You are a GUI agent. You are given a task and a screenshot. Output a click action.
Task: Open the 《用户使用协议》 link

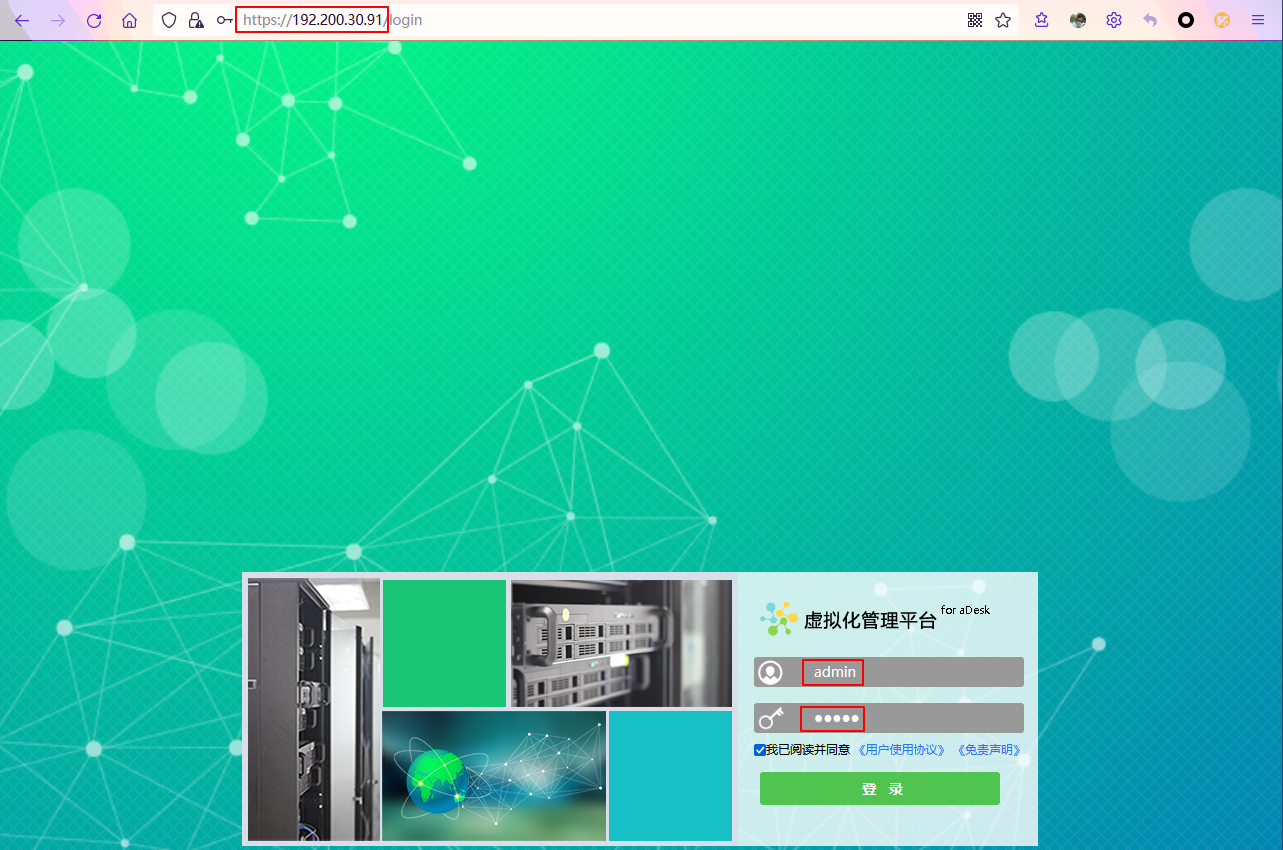[x=902, y=750]
